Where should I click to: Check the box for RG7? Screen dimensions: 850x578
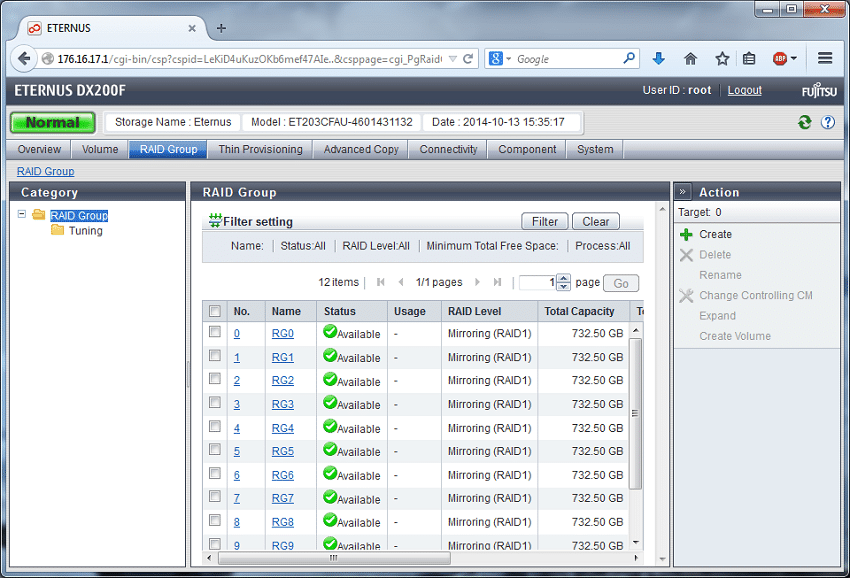point(215,496)
